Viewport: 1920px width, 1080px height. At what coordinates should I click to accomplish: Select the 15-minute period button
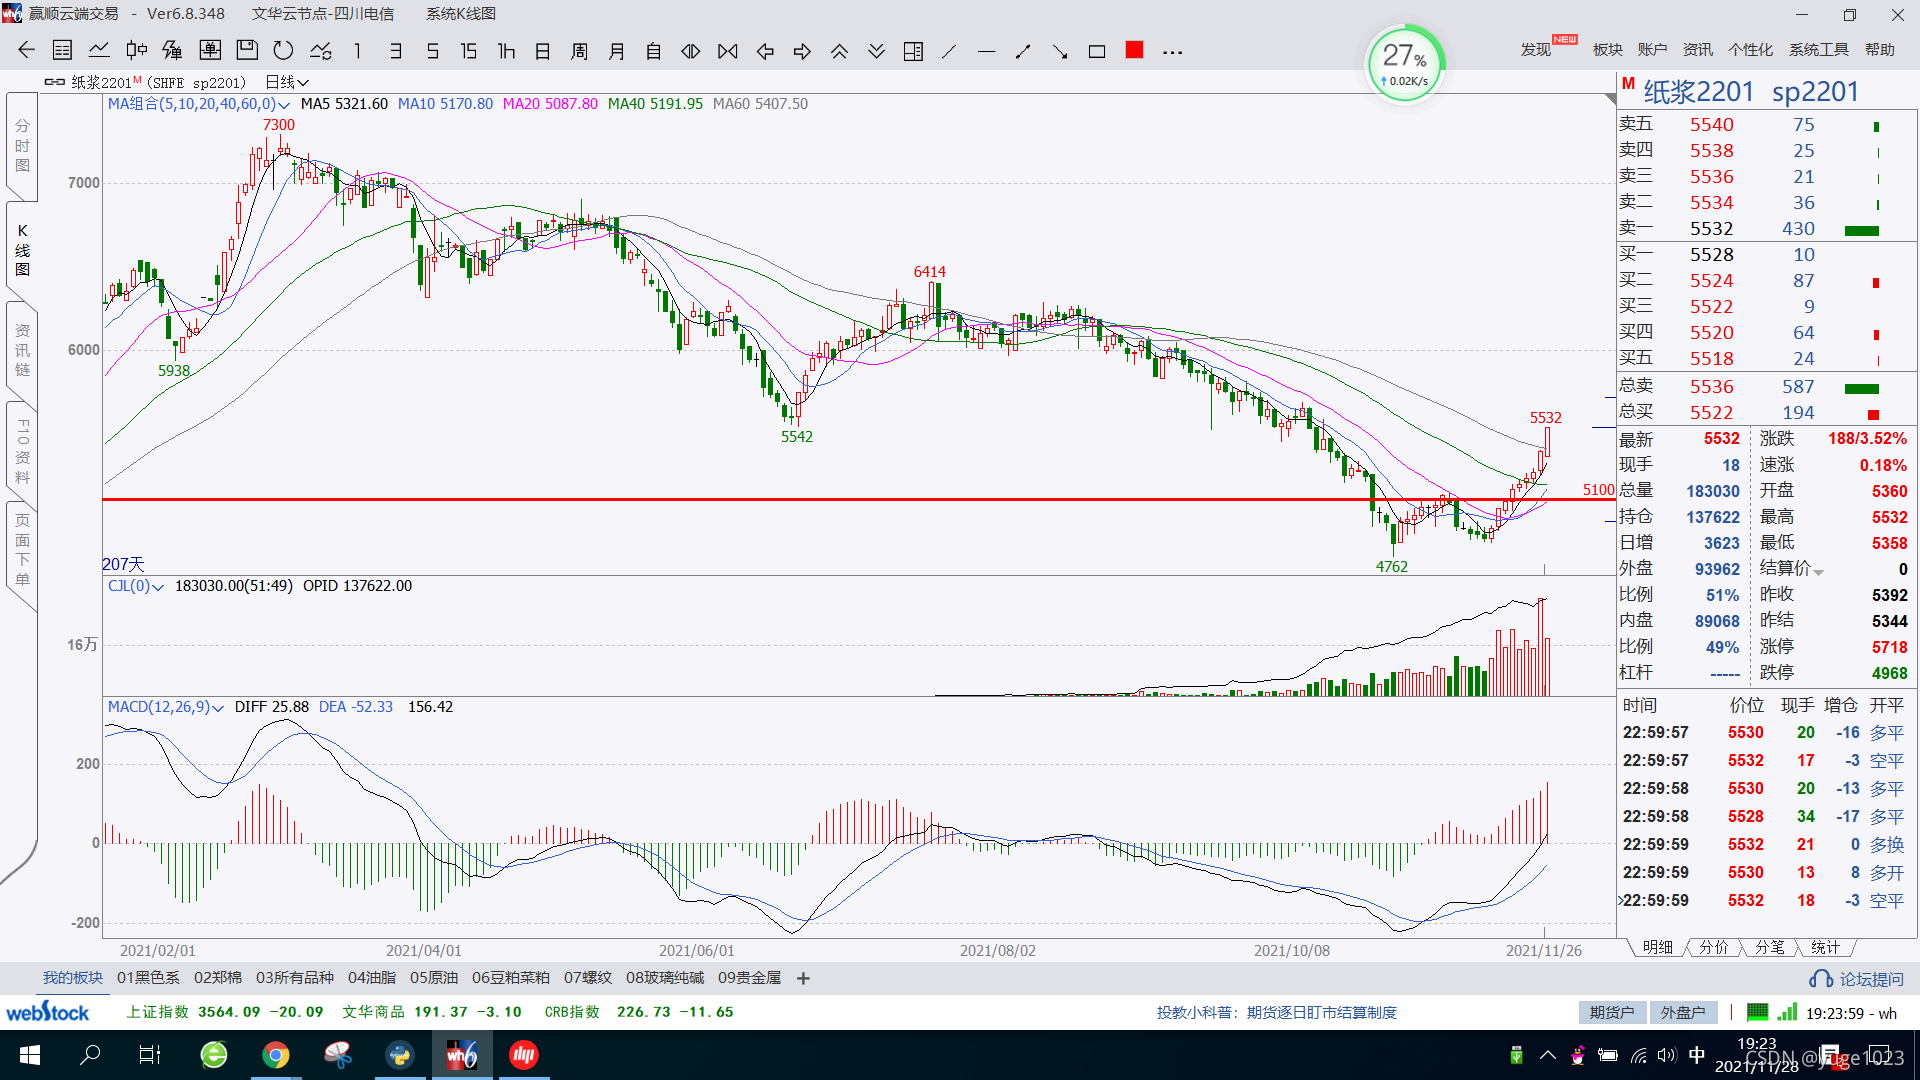click(x=469, y=51)
